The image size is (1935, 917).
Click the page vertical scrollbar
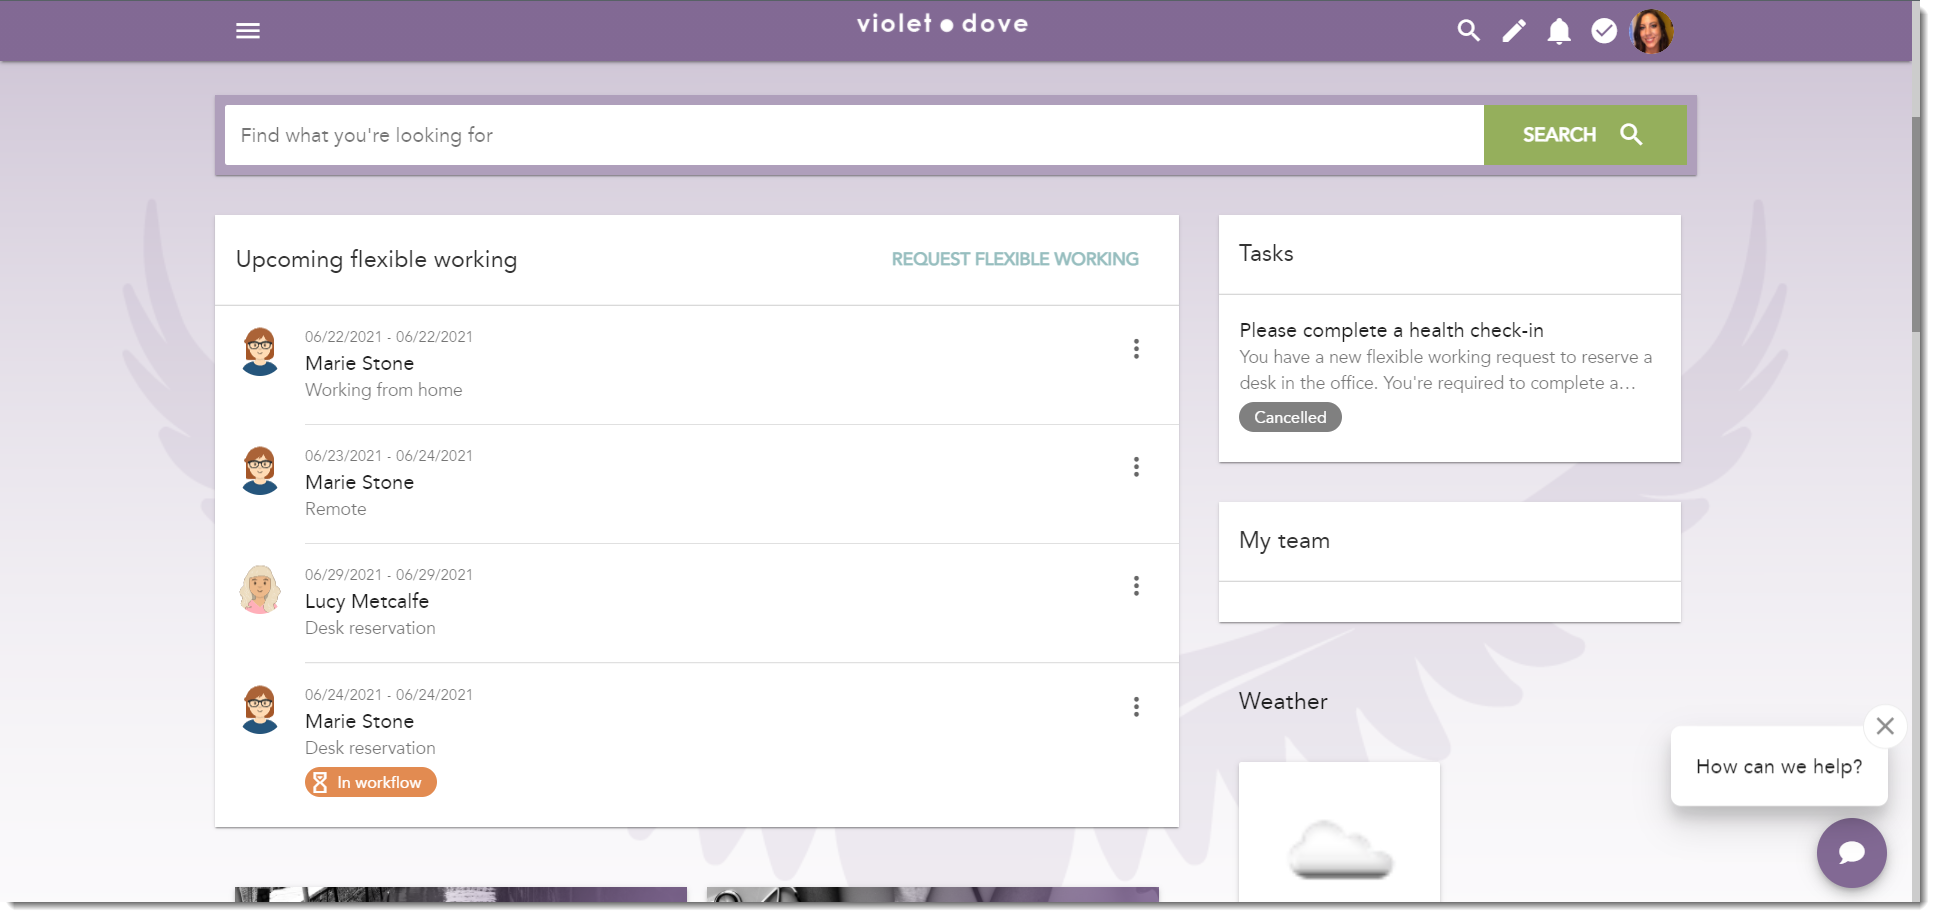[x=1917, y=225]
